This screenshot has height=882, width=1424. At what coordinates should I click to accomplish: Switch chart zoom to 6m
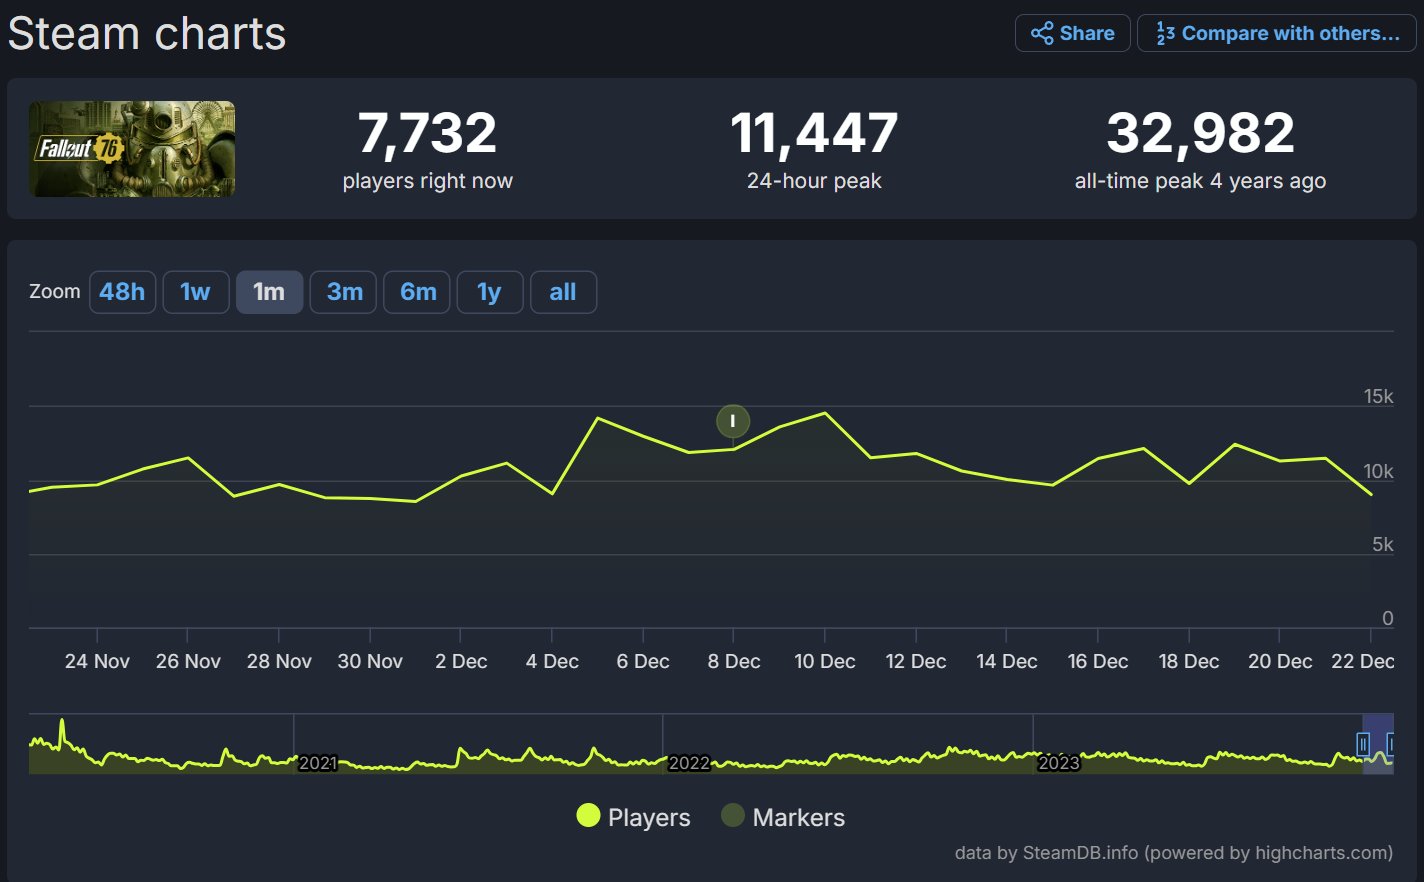(417, 292)
